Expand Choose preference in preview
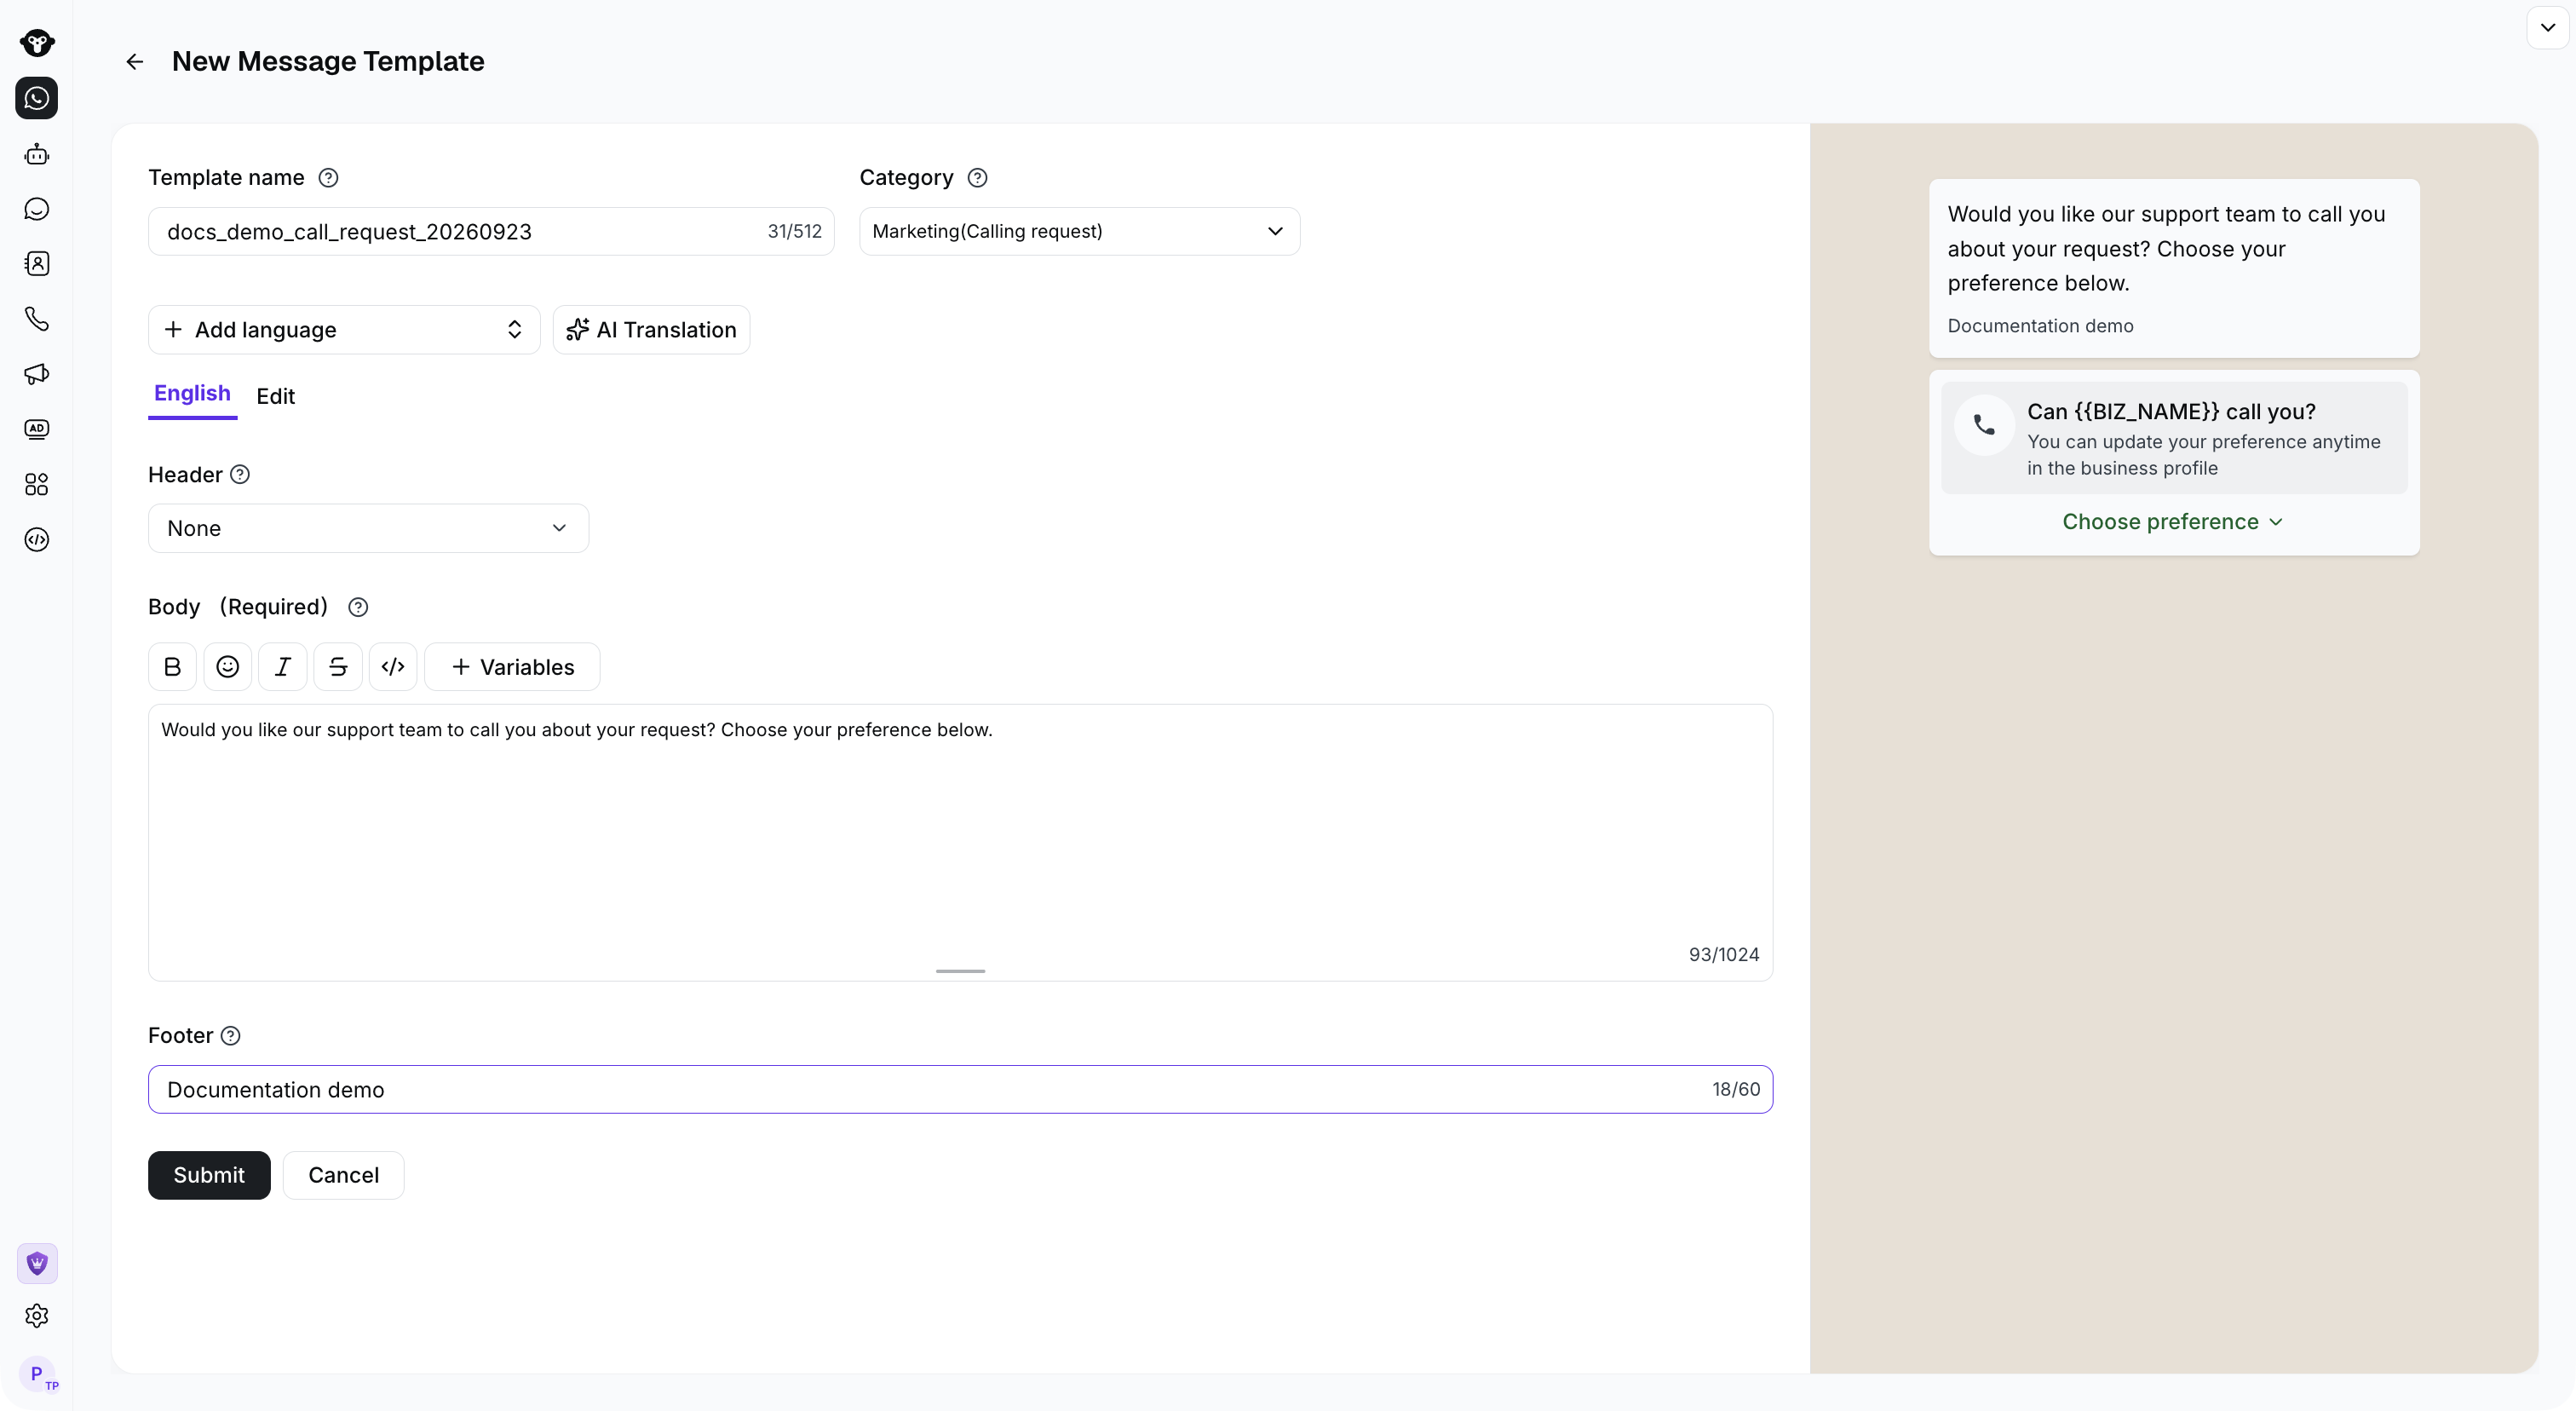The width and height of the screenshot is (2576, 1411). (2173, 522)
